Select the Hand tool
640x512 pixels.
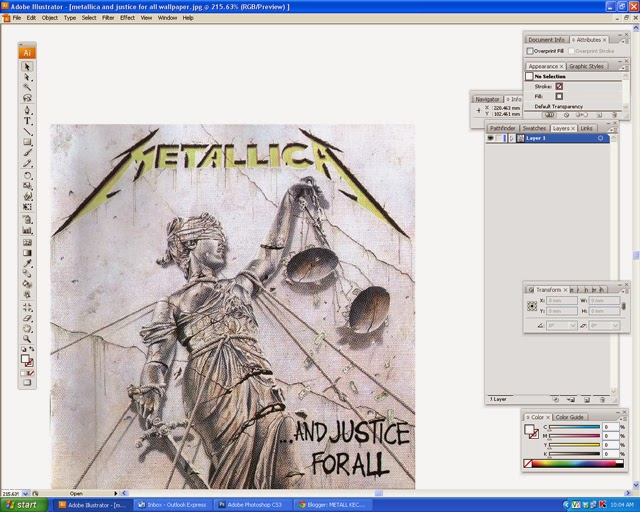[x=27, y=329]
